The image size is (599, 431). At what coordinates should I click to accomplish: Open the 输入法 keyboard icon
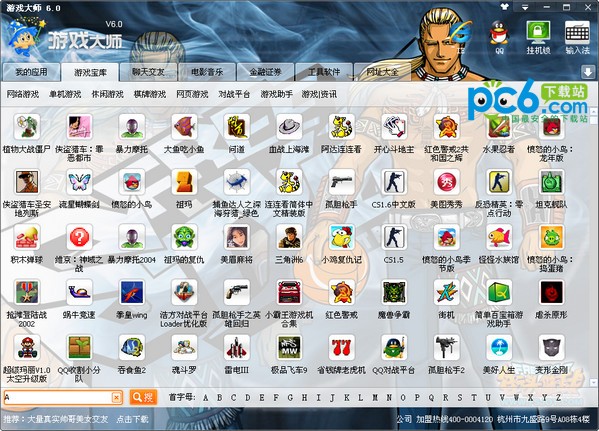[577, 32]
